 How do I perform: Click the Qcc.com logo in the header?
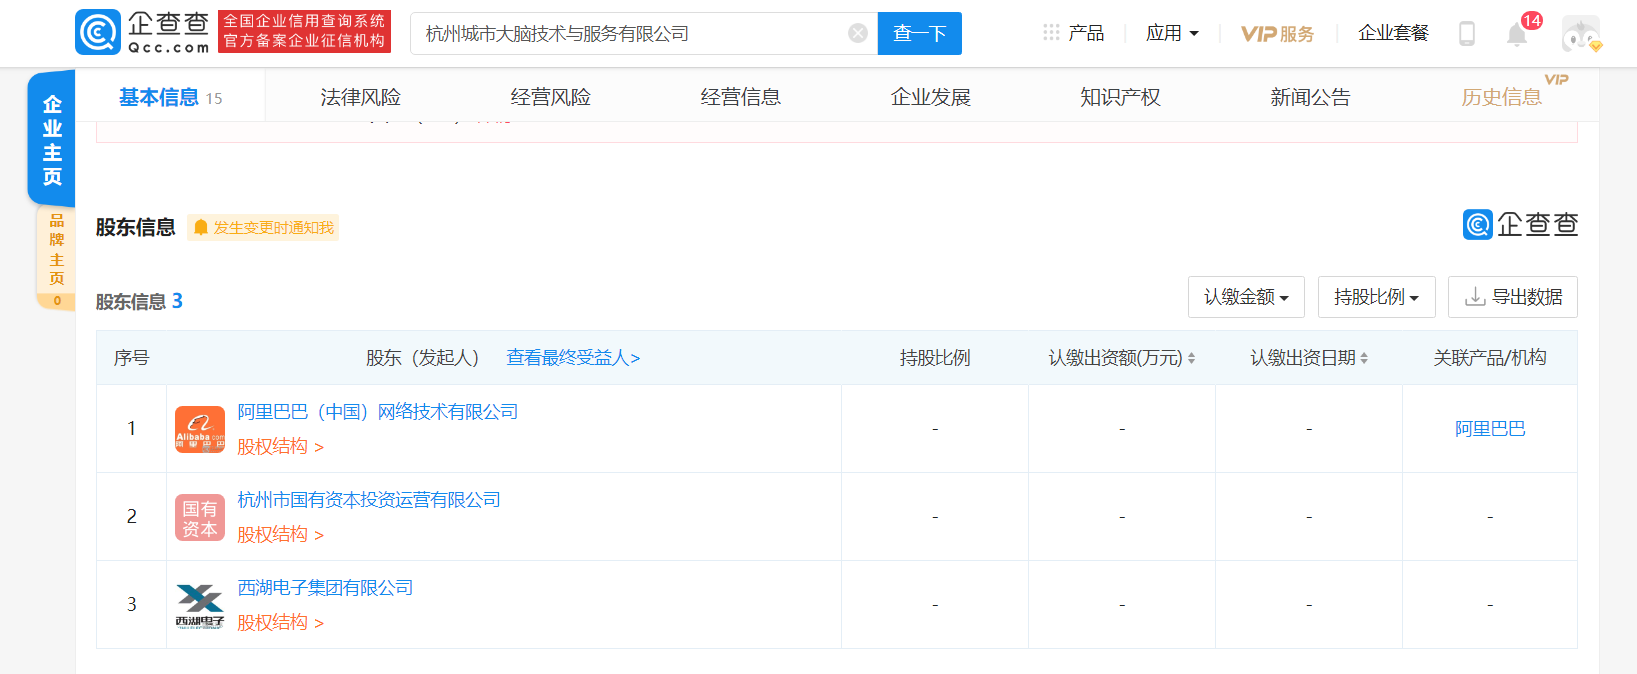tap(143, 32)
